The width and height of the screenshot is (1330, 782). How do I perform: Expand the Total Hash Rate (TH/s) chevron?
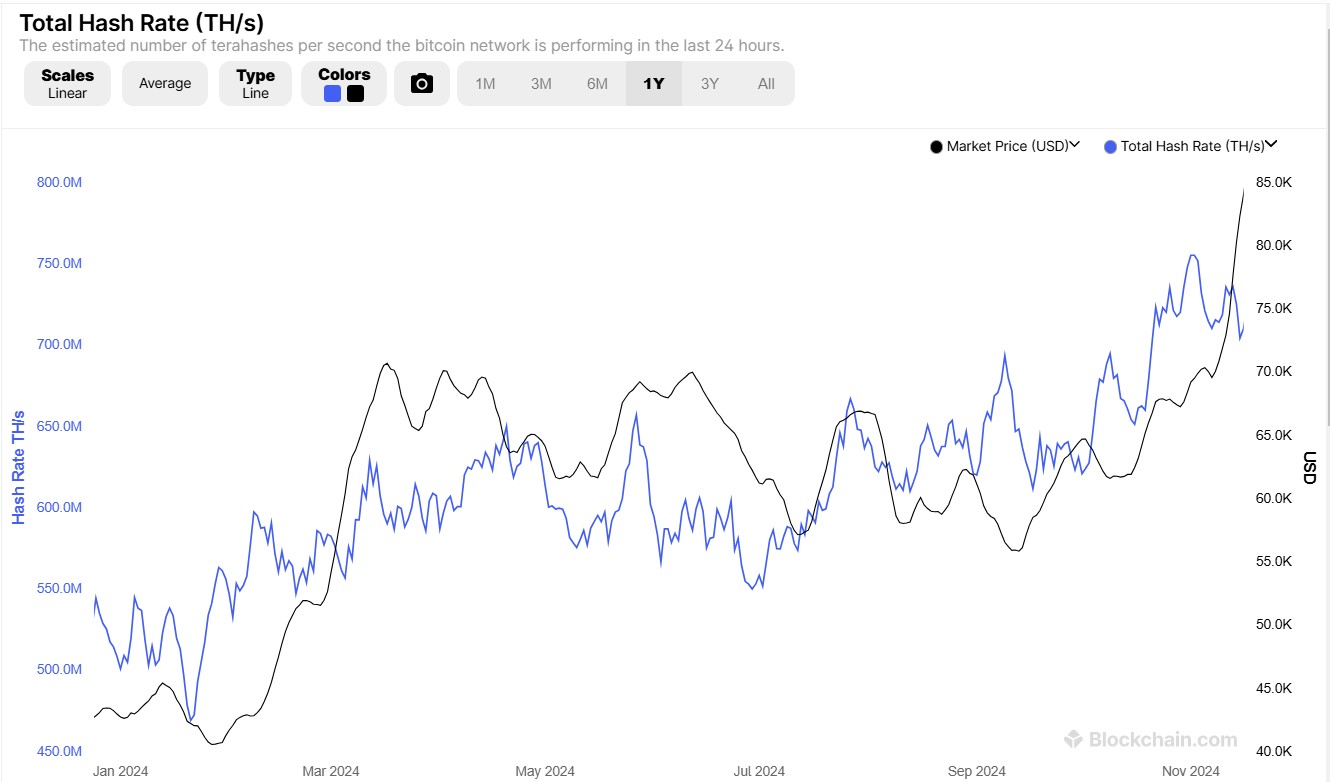click(x=1272, y=145)
